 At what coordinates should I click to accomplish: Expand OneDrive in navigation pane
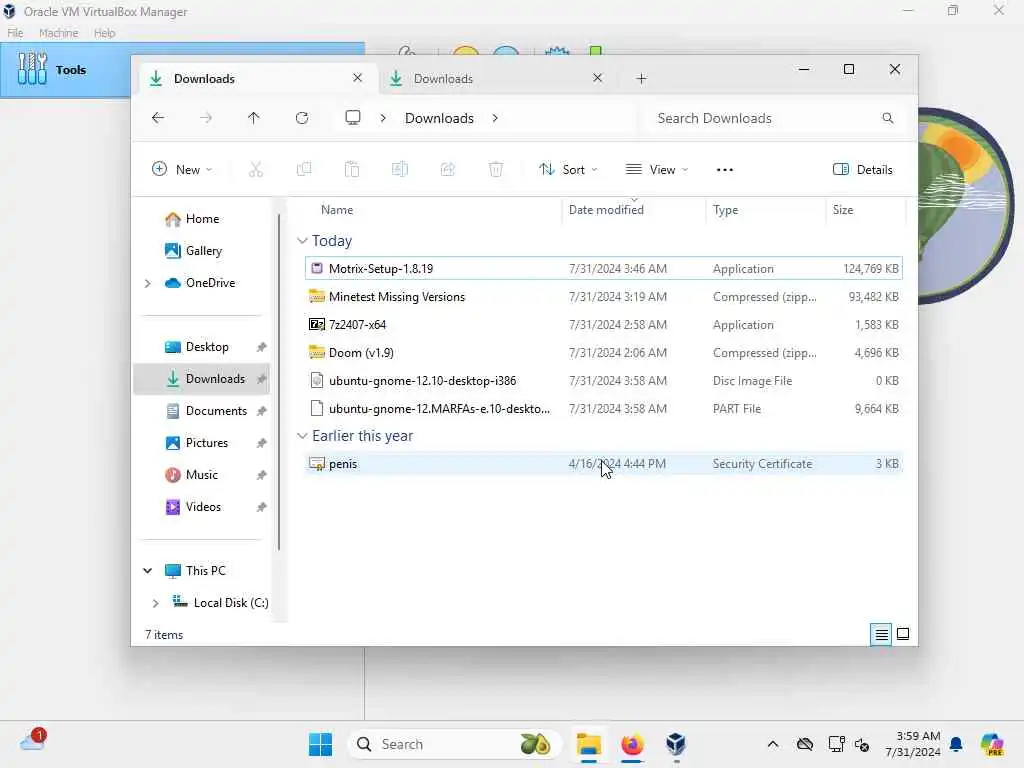pos(148,283)
